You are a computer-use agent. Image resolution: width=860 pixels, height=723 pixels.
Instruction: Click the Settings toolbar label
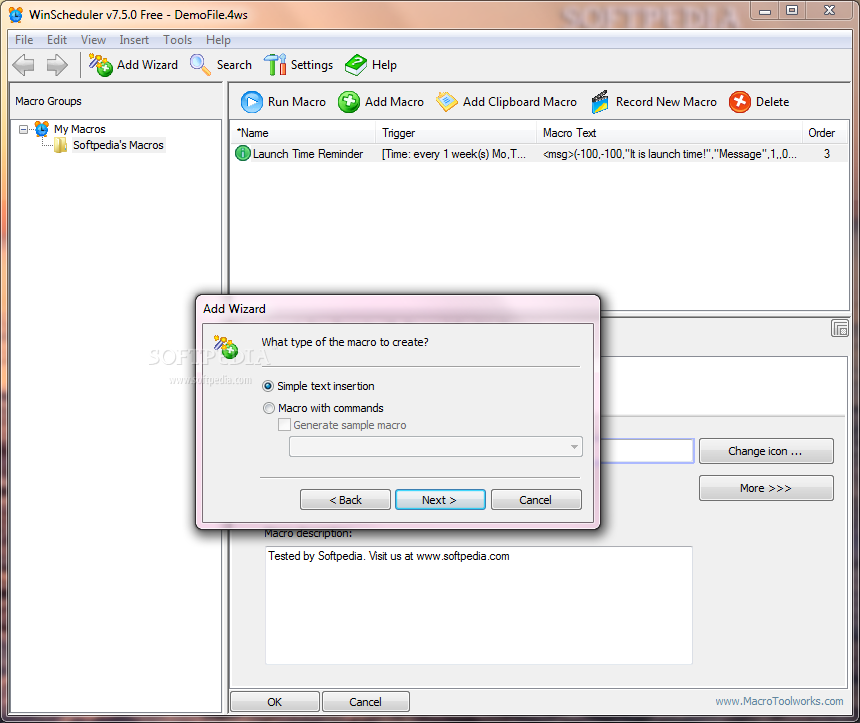tap(312, 65)
